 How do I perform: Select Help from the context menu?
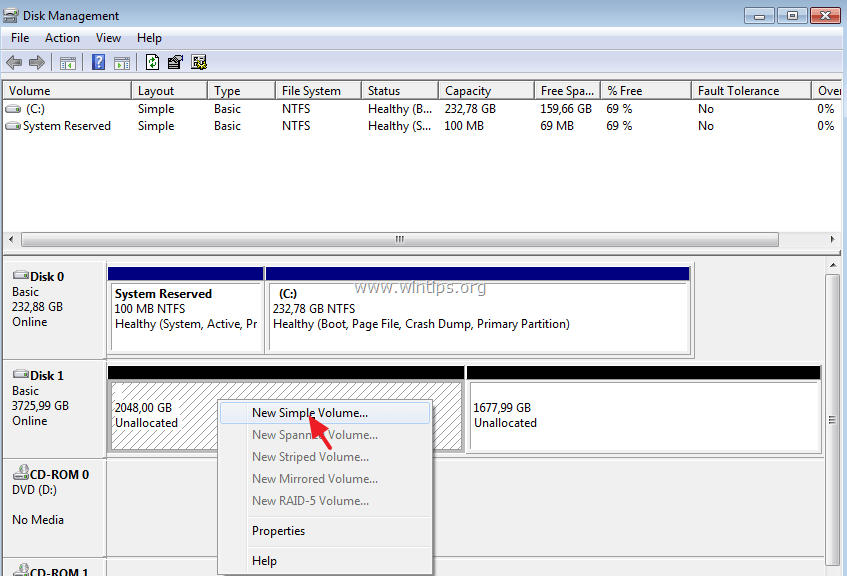coord(264,560)
